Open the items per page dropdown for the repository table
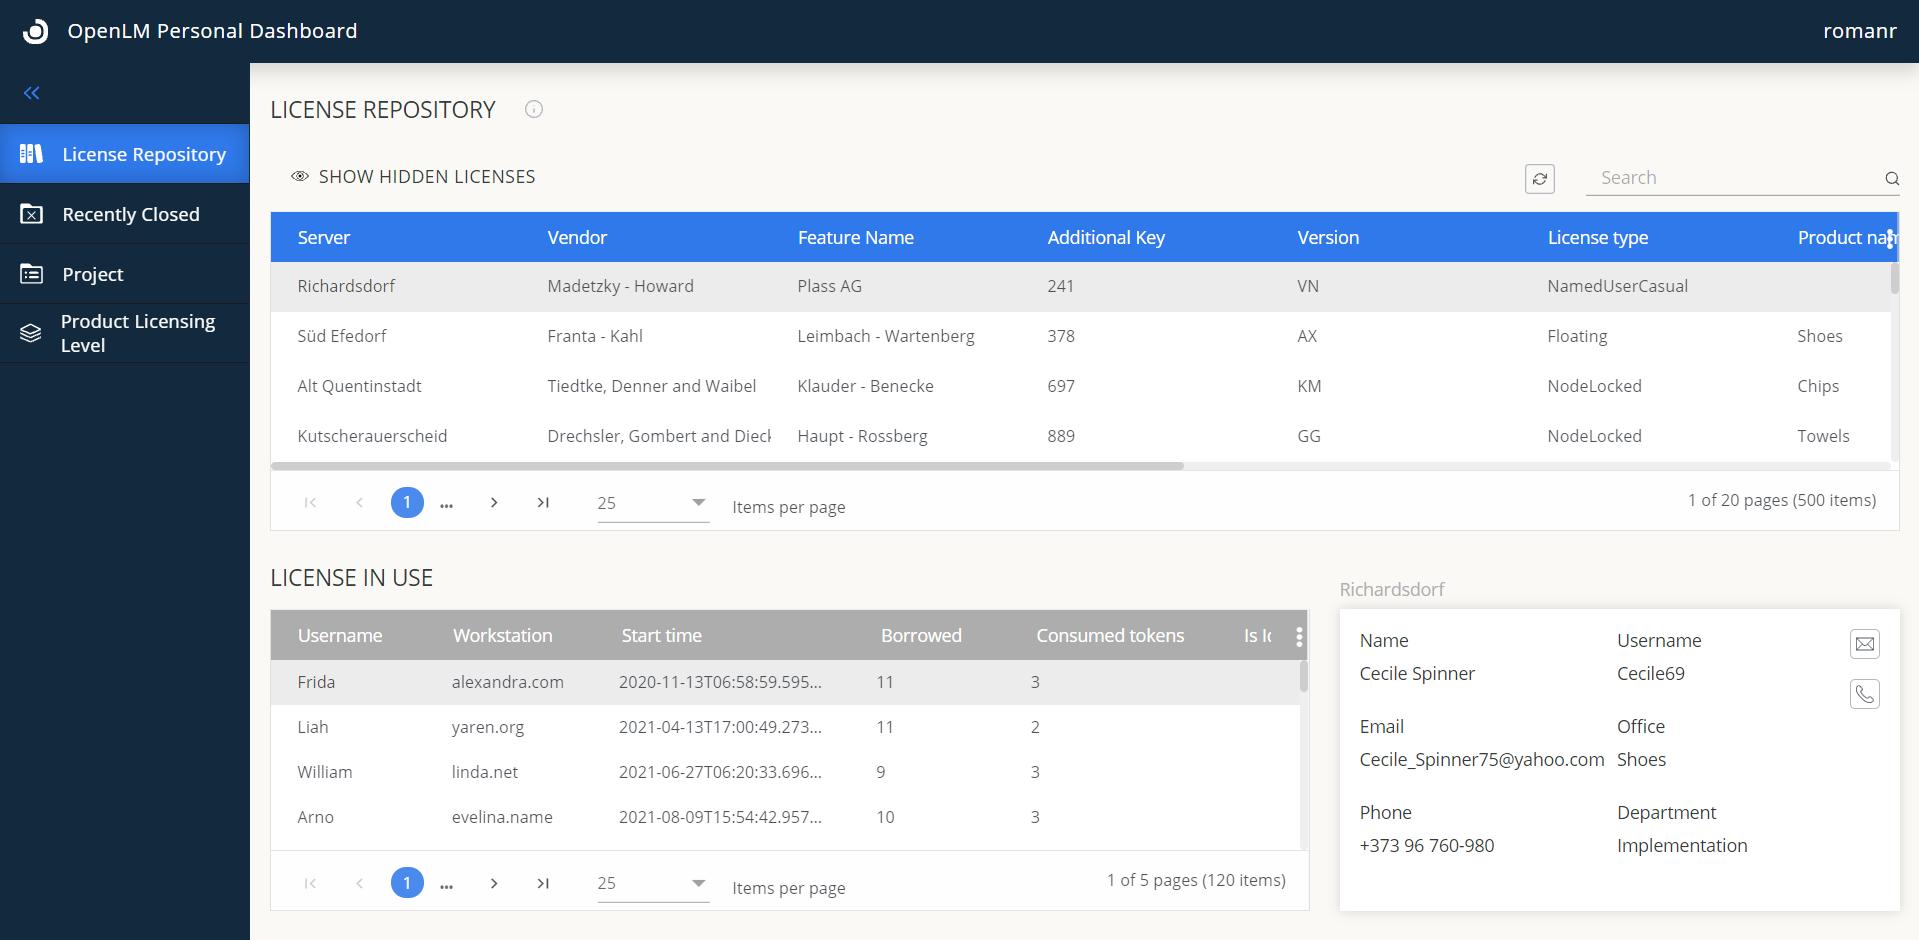This screenshot has height=940, width=1919. point(651,503)
